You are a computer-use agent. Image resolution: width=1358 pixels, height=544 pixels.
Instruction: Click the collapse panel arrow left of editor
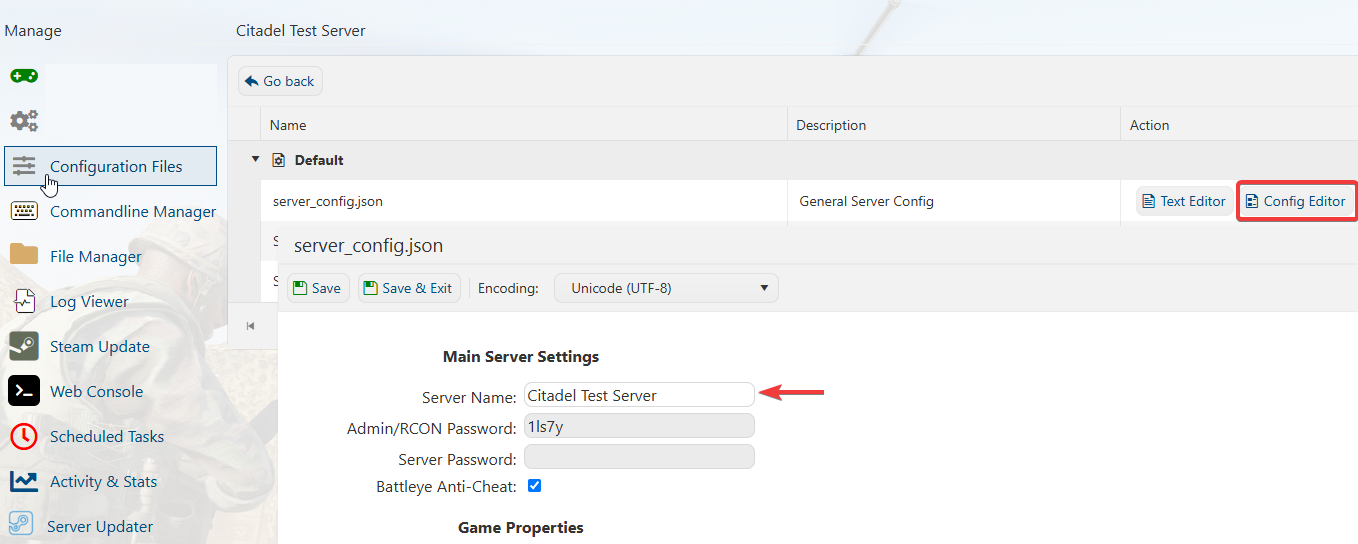[x=250, y=326]
